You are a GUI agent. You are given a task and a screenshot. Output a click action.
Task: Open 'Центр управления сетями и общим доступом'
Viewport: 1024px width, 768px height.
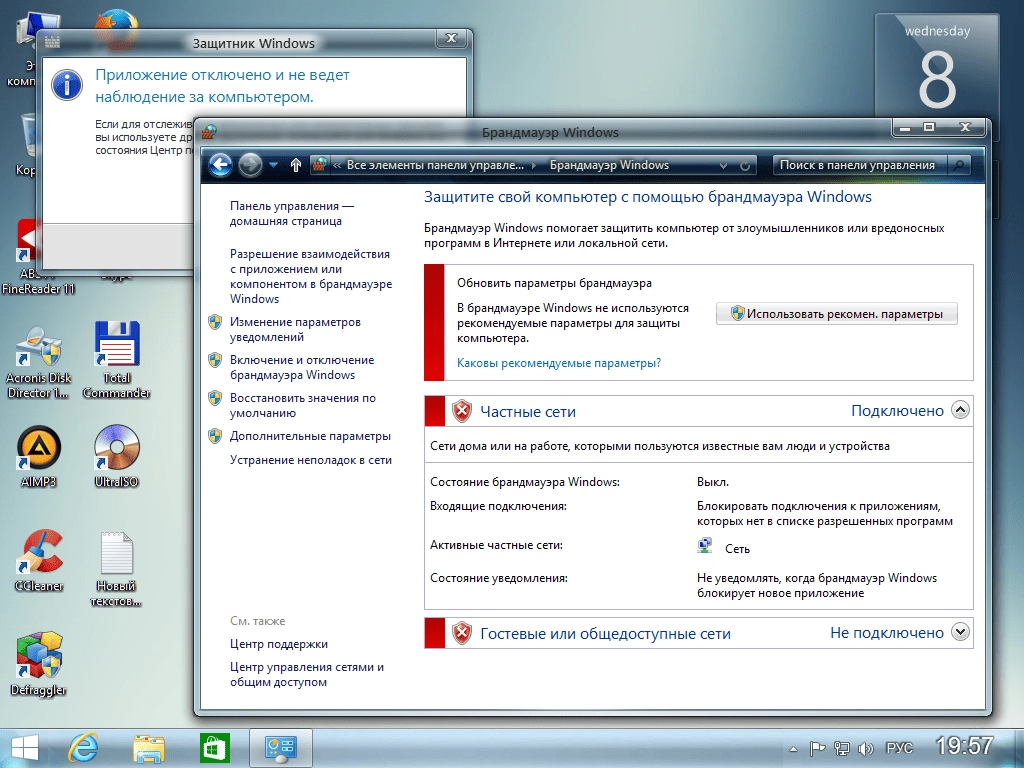click(307, 675)
